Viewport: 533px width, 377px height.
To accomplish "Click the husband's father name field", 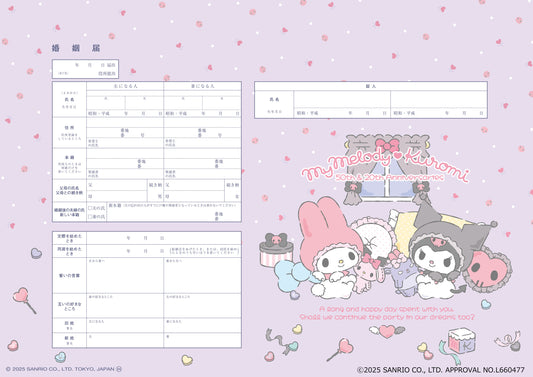I will tap(117, 185).
